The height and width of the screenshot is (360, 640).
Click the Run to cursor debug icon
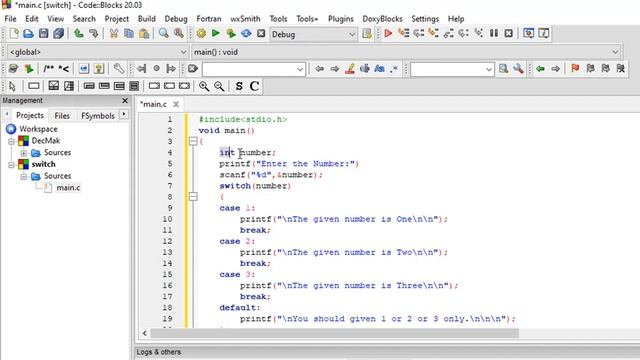click(404, 33)
